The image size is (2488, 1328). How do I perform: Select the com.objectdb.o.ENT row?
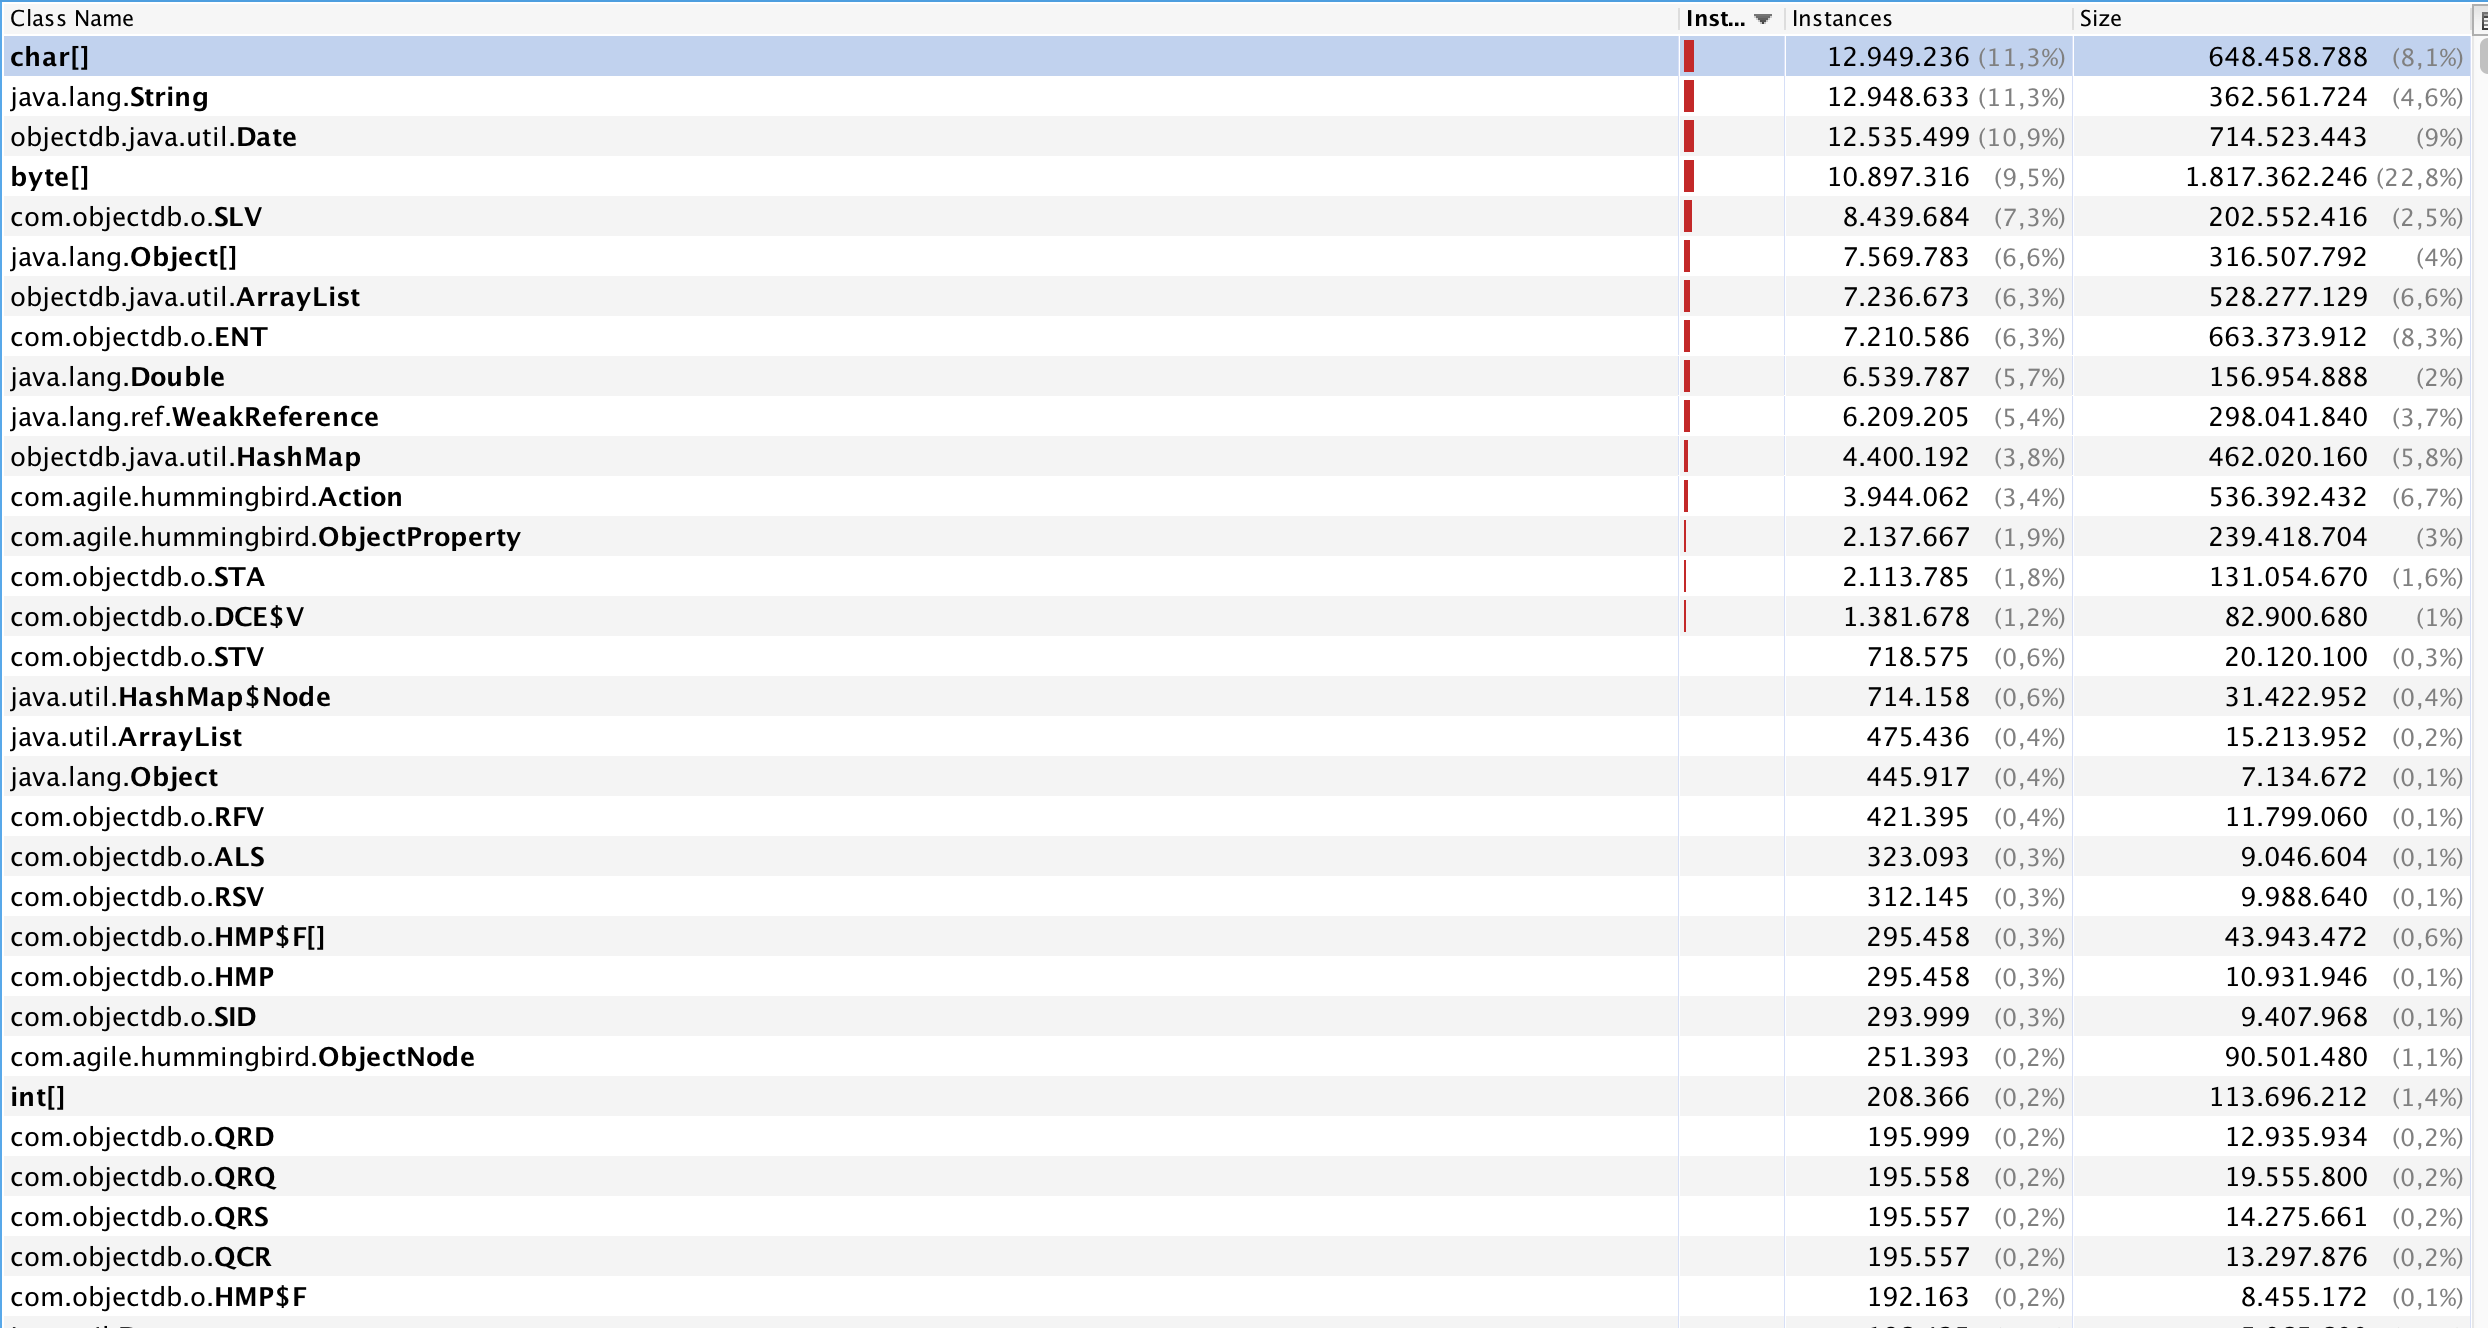pos(1236,337)
